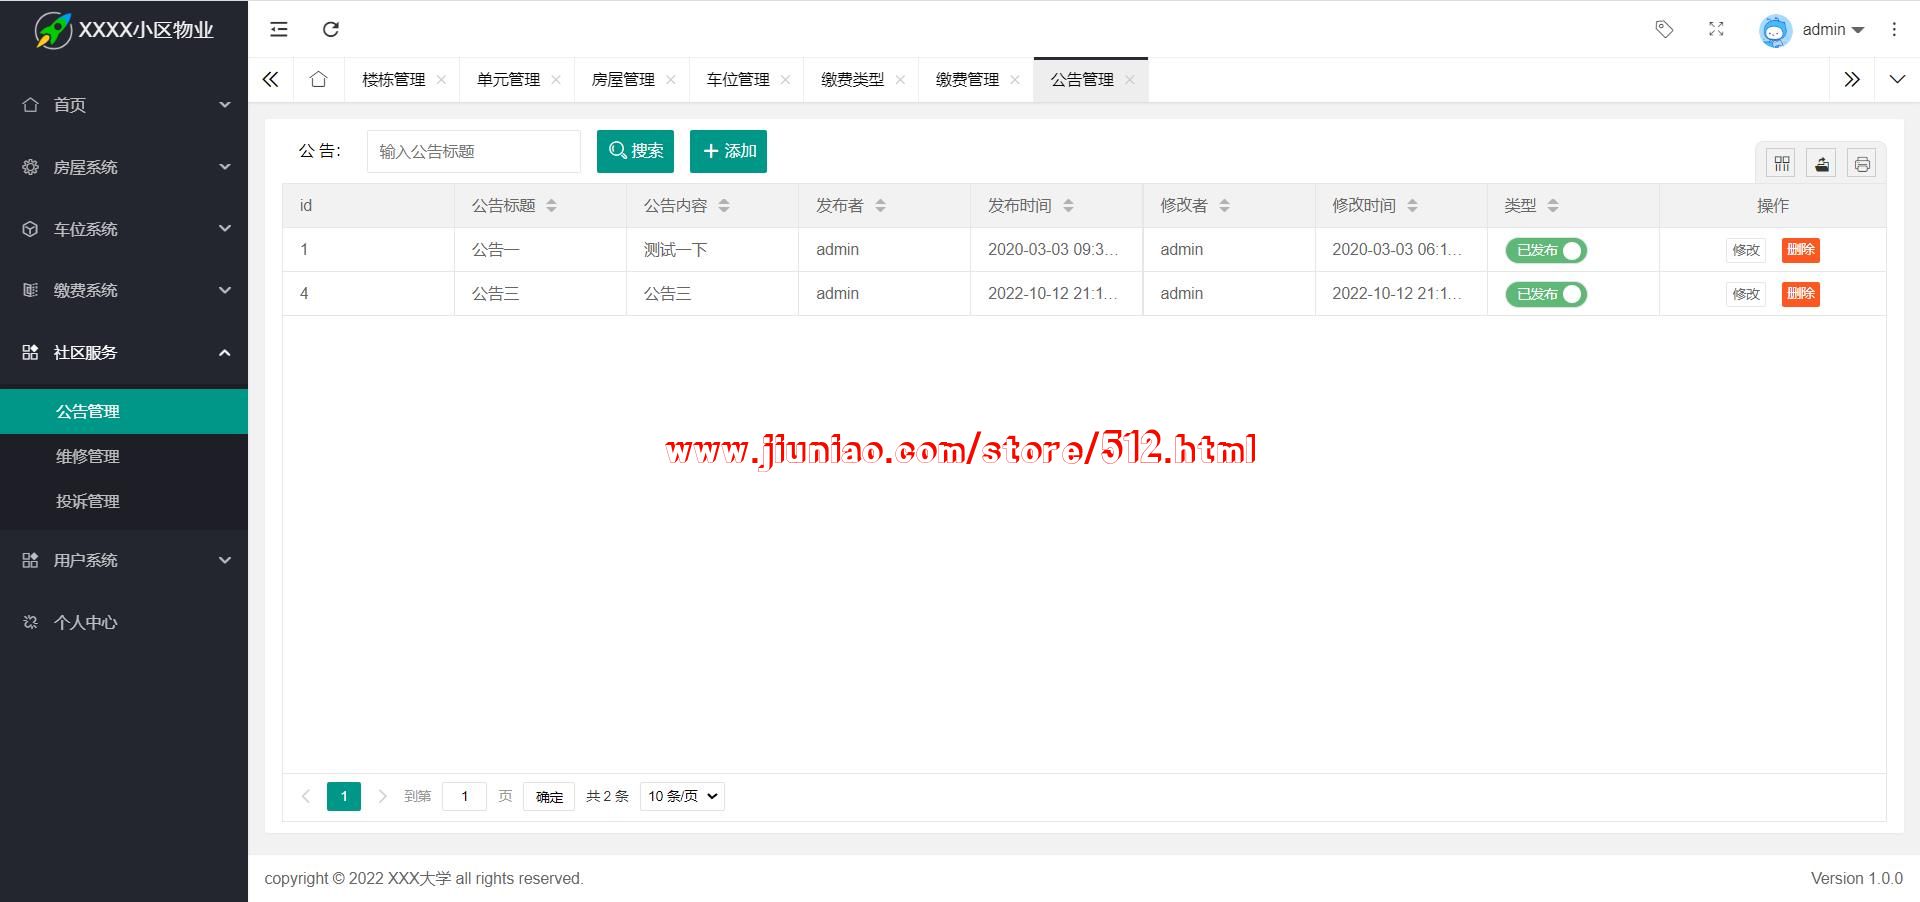Click the rocket logo in sidebar
The image size is (1920, 902).
pyautogui.click(x=53, y=30)
